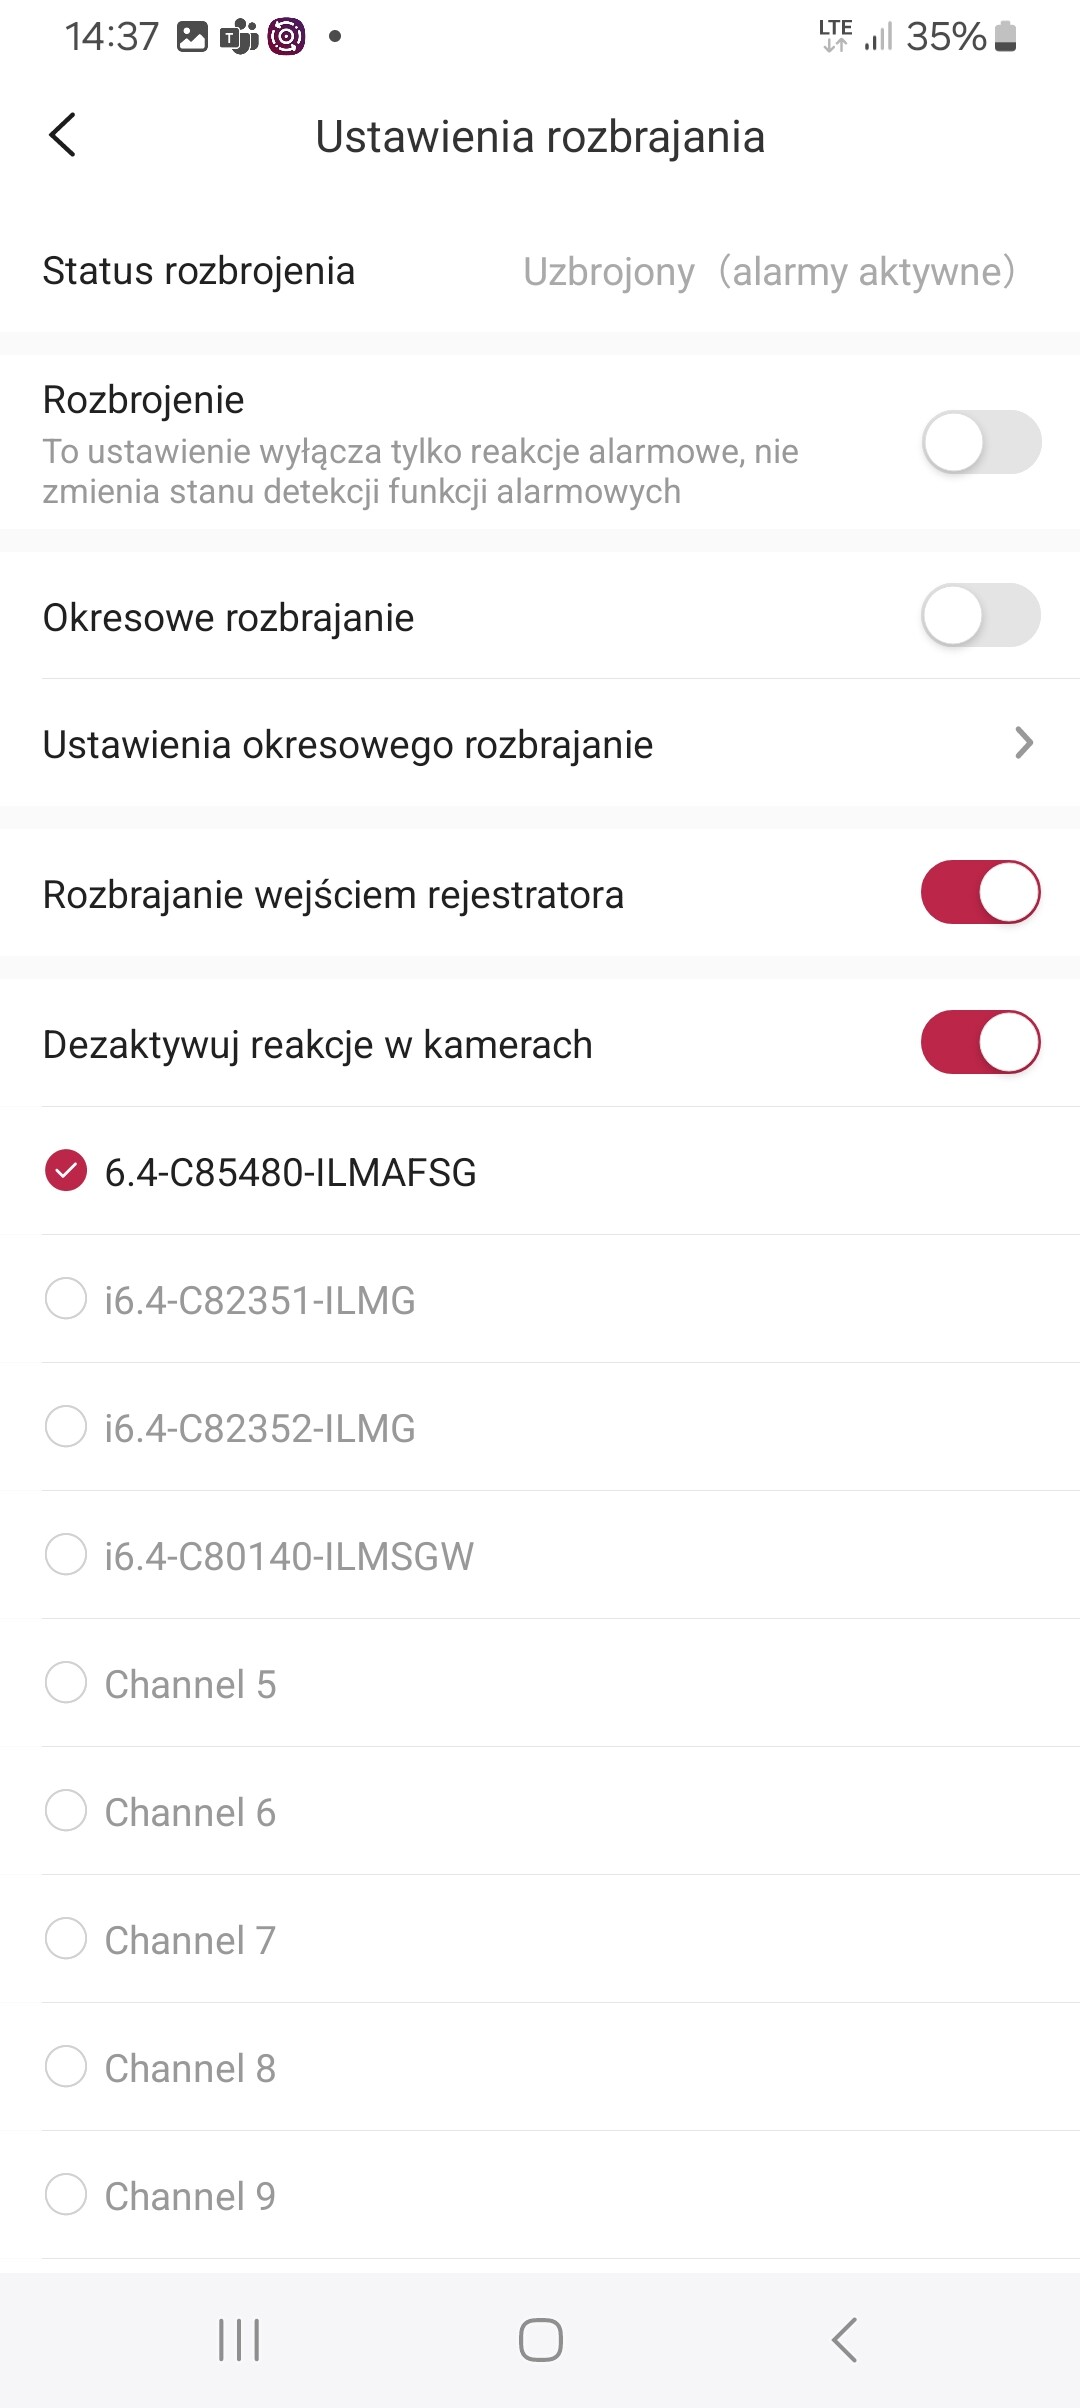Viewport: 1080px width, 2408px height.
Task: Select camera i6.4-C80140-ILMSGW checkbox
Action: (x=66, y=1555)
